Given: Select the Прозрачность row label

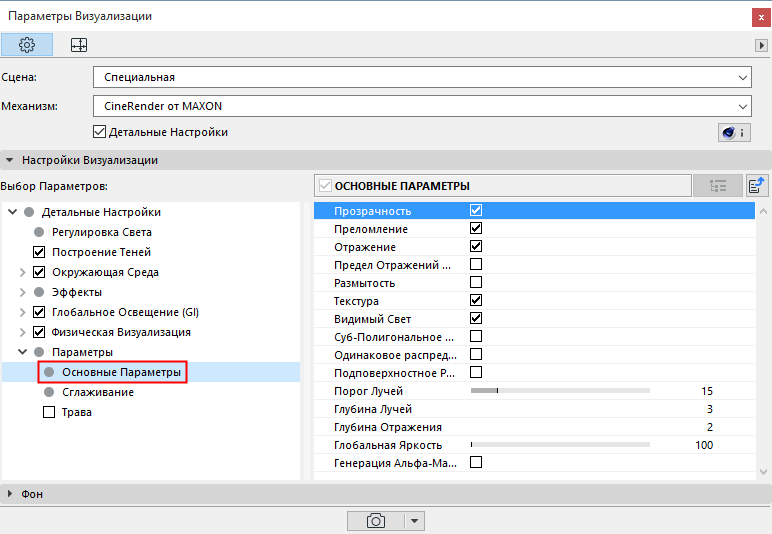Looking at the screenshot, I should tap(373, 211).
